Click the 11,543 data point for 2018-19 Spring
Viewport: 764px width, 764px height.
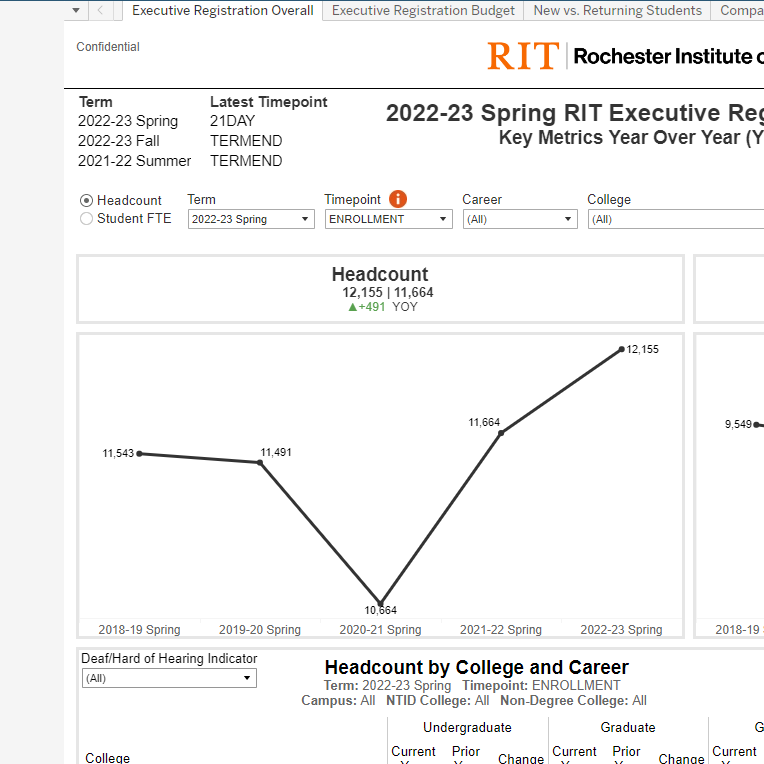pyautogui.click(x=139, y=453)
